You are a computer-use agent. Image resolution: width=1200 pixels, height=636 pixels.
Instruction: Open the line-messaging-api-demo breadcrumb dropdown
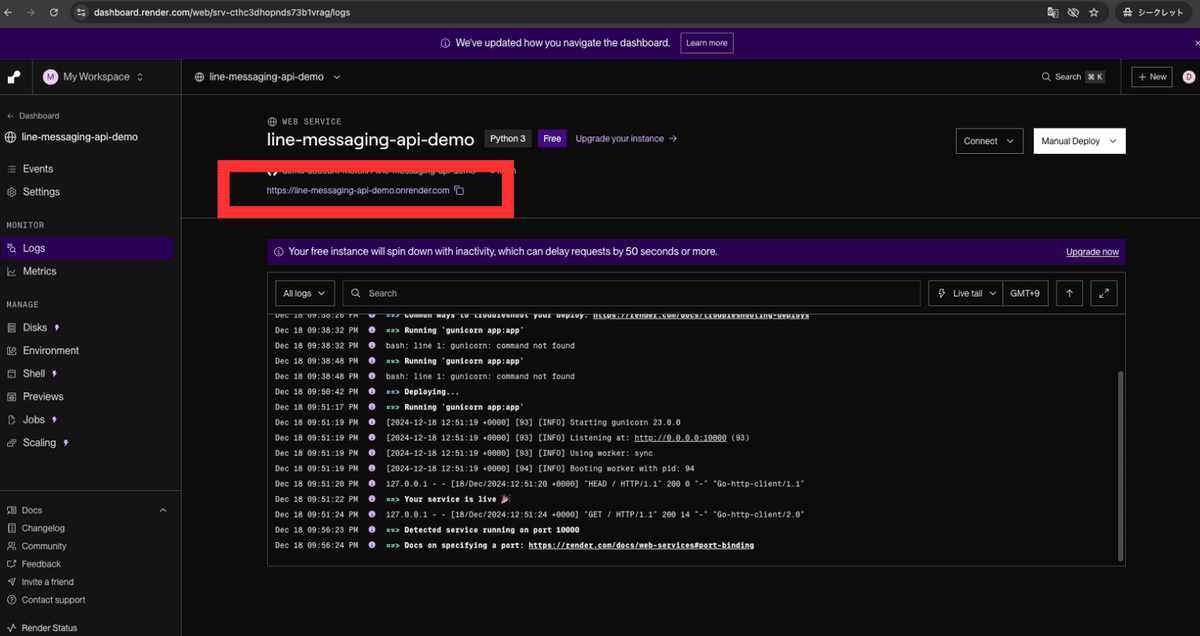point(267,77)
